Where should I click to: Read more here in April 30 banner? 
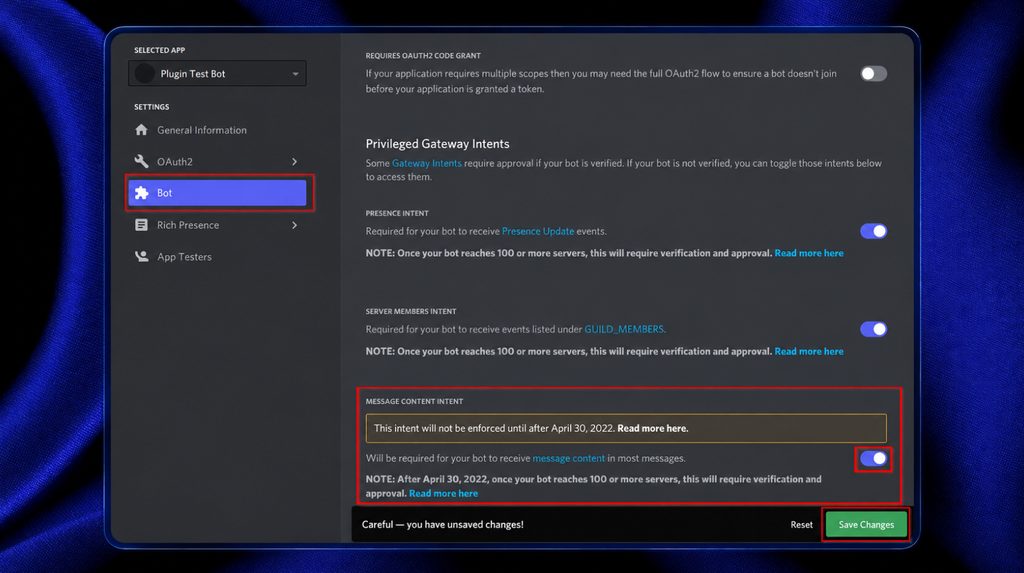pos(652,429)
